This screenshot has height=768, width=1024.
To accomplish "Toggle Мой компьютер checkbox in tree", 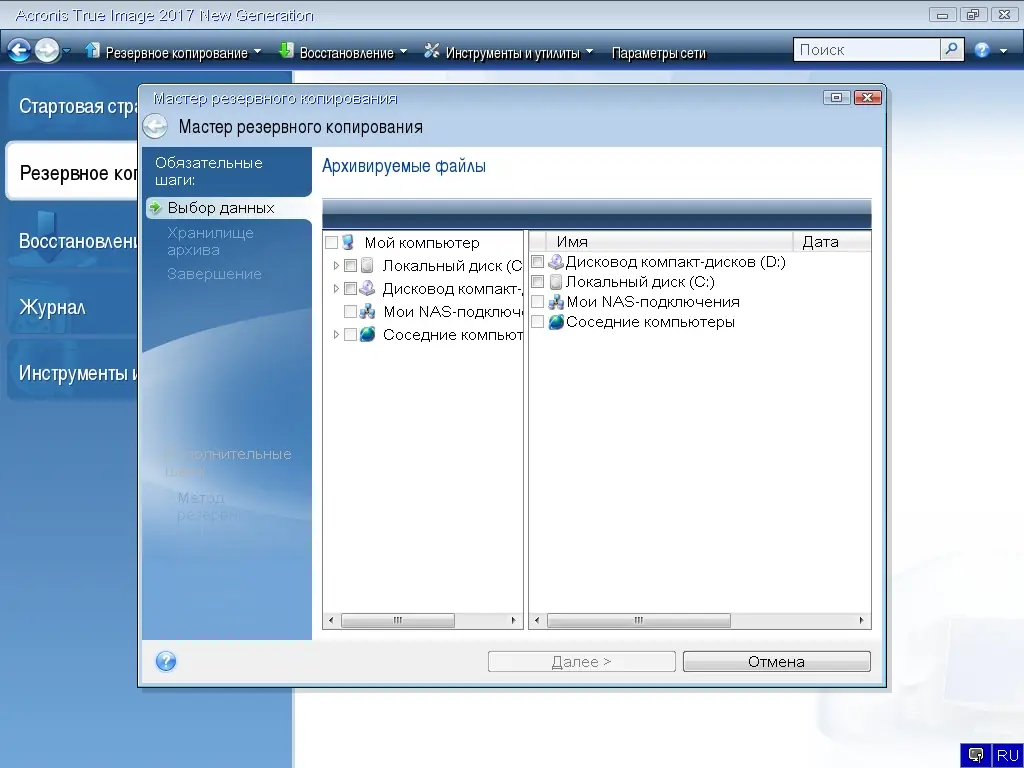I will [x=332, y=243].
